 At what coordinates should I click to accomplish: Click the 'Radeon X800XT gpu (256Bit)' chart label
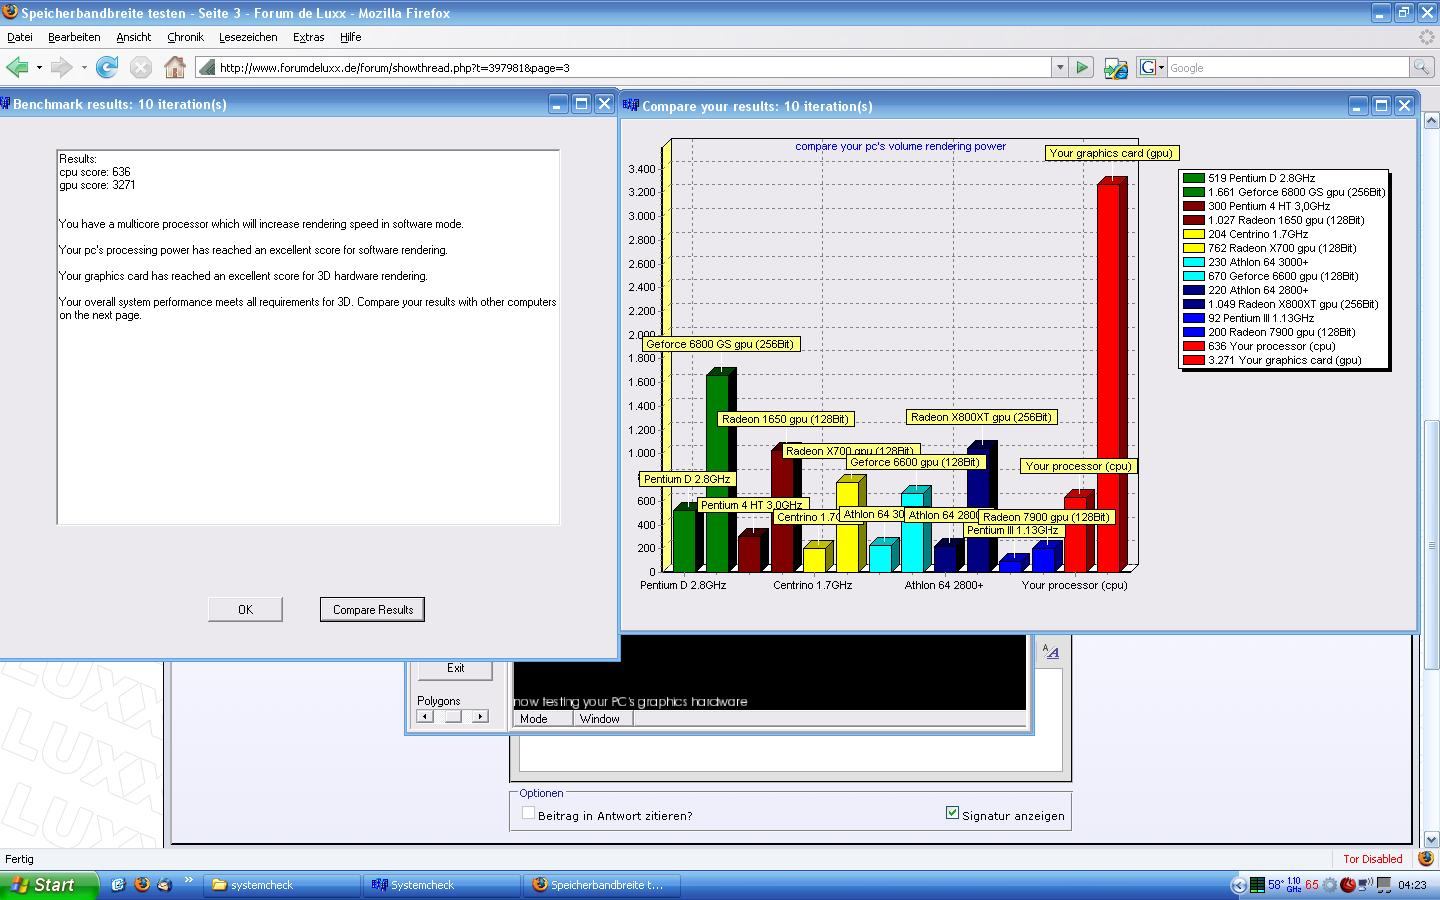tap(981, 417)
